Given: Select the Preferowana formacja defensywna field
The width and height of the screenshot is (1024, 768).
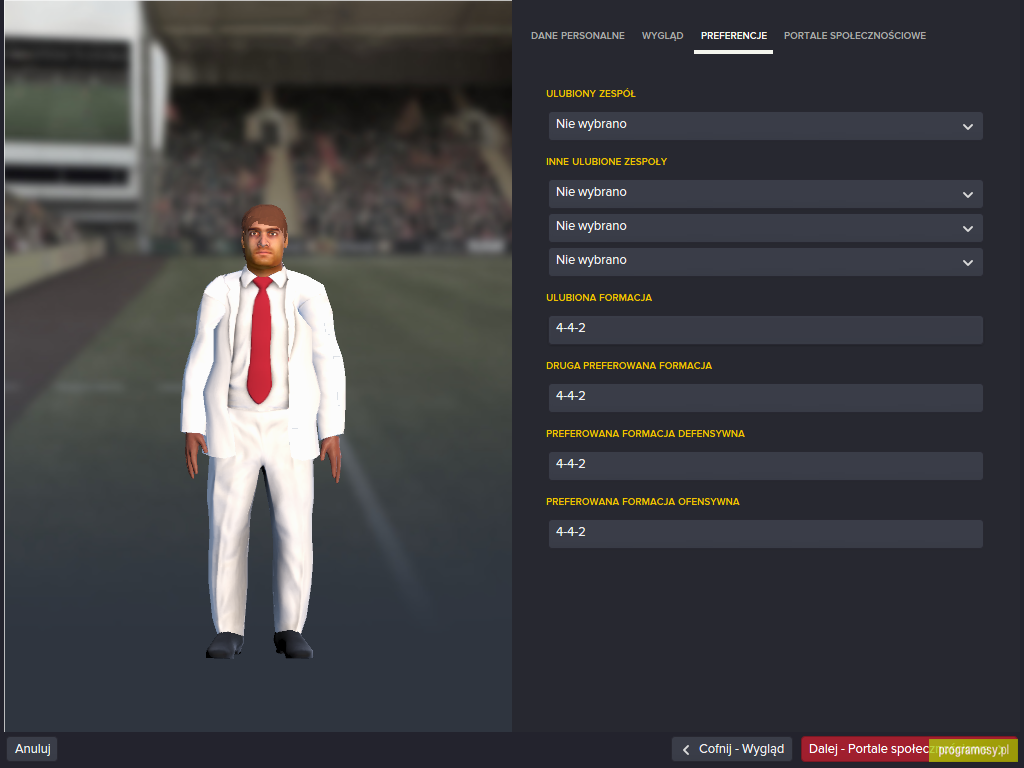Looking at the screenshot, I should point(765,466).
